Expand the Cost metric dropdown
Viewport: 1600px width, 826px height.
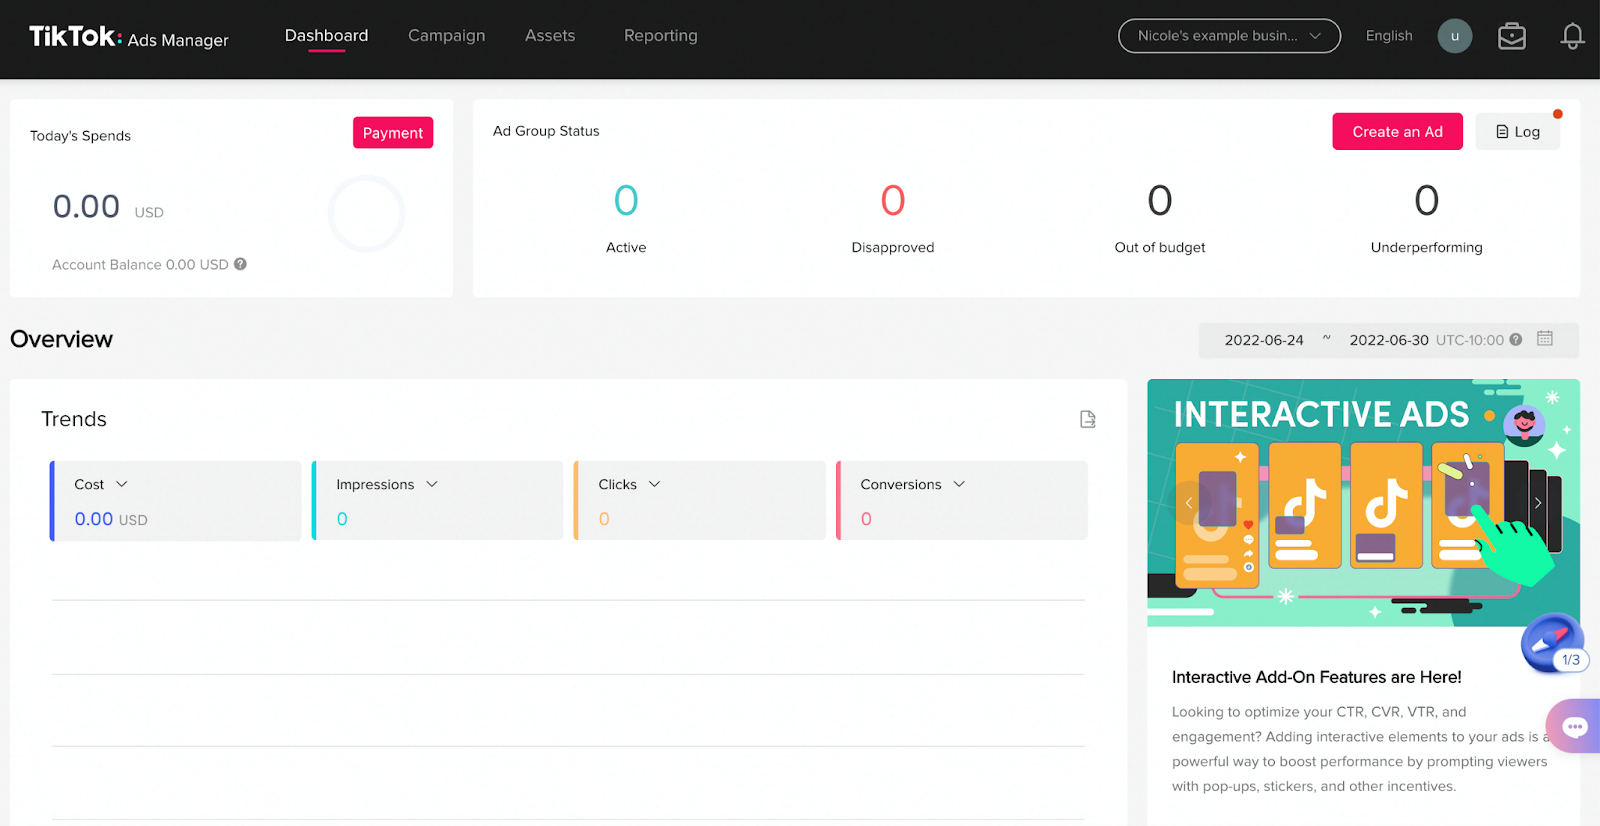pos(122,484)
